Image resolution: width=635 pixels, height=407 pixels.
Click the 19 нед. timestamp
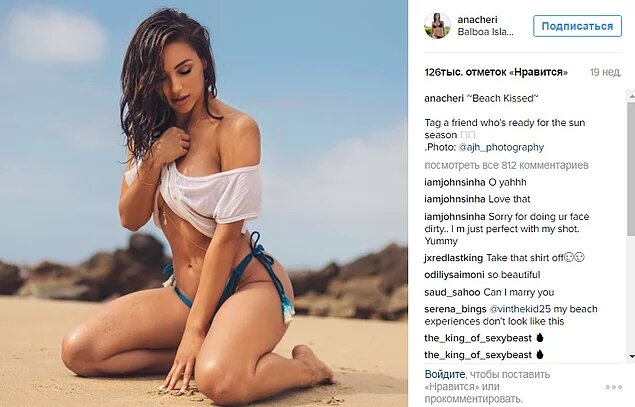(x=605, y=72)
